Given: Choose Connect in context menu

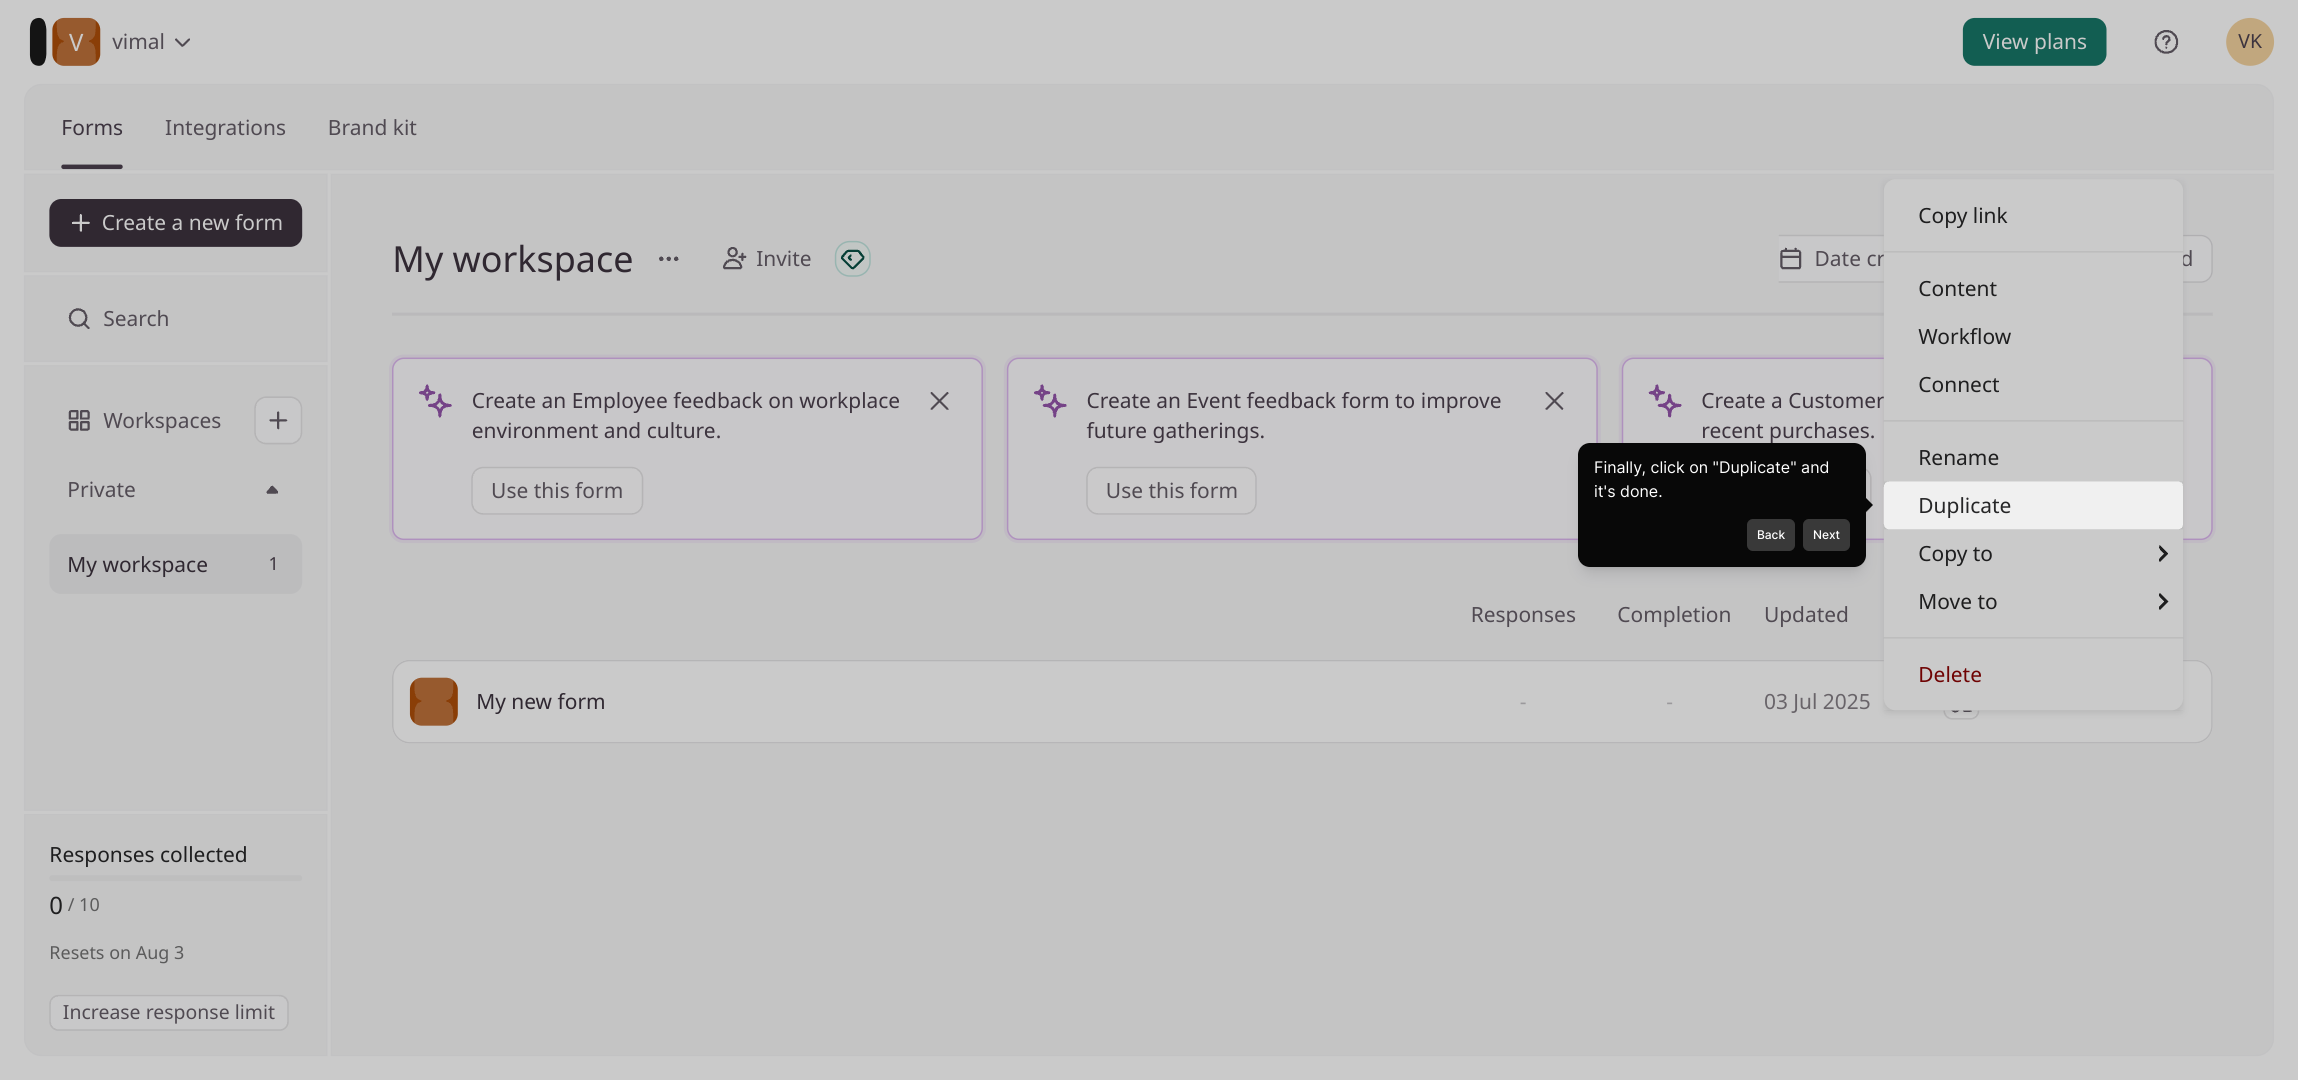Looking at the screenshot, I should tap(2033, 385).
